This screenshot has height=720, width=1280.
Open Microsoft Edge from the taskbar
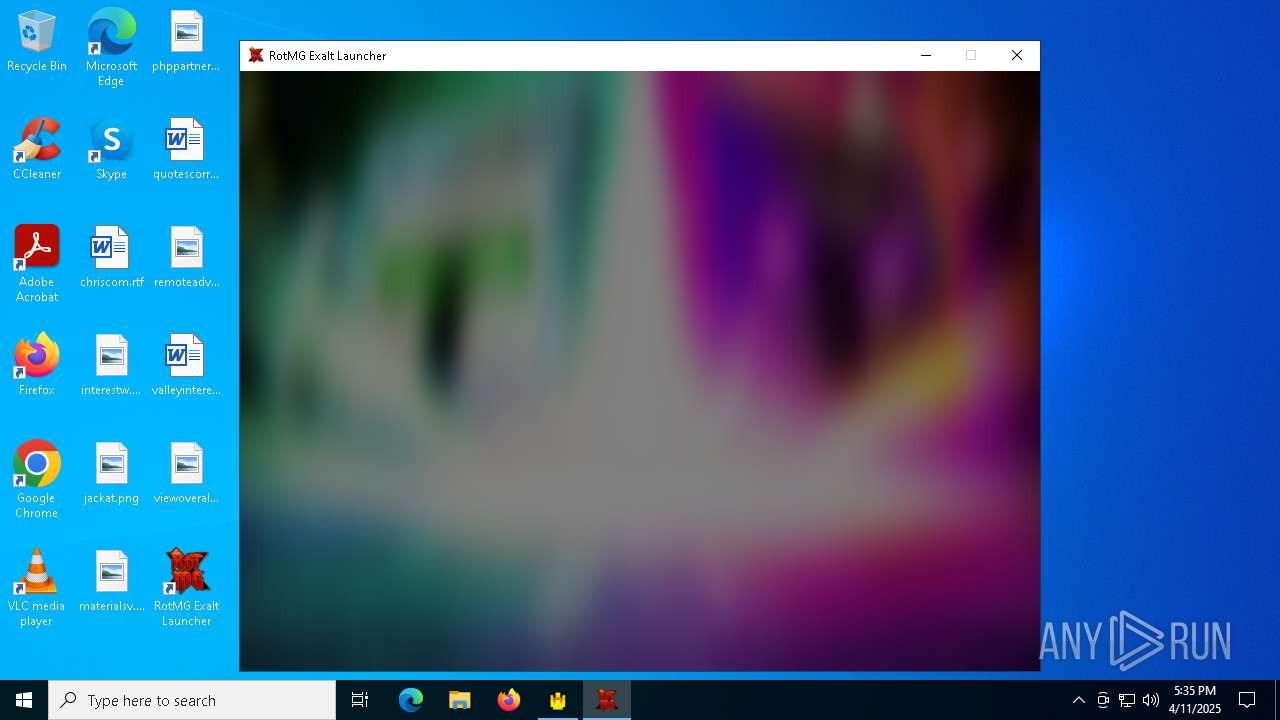point(411,700)
